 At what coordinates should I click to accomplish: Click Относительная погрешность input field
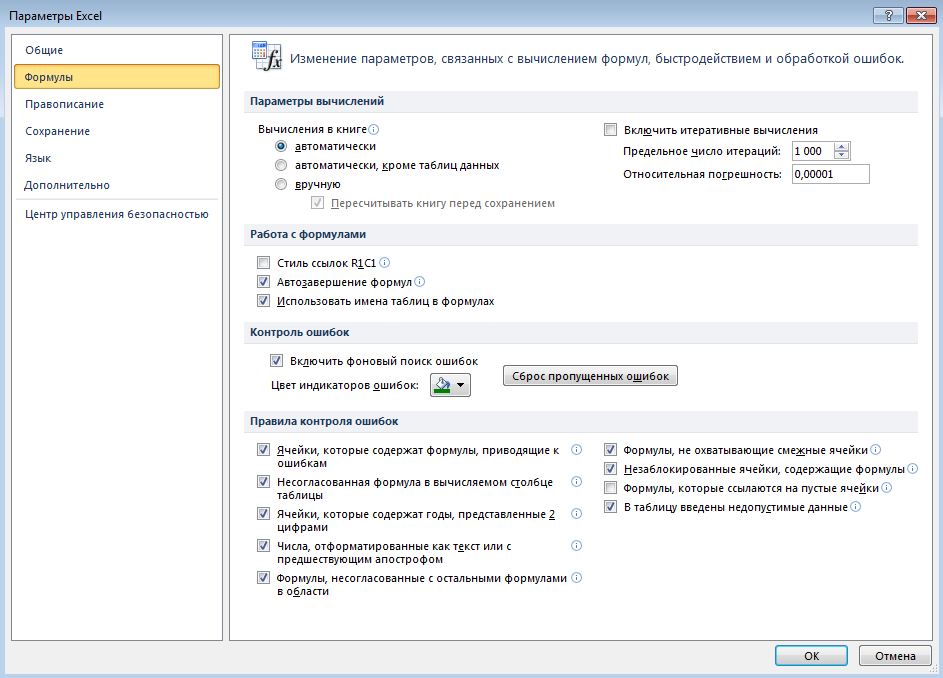pyautogui.click(x=831, y=174)
